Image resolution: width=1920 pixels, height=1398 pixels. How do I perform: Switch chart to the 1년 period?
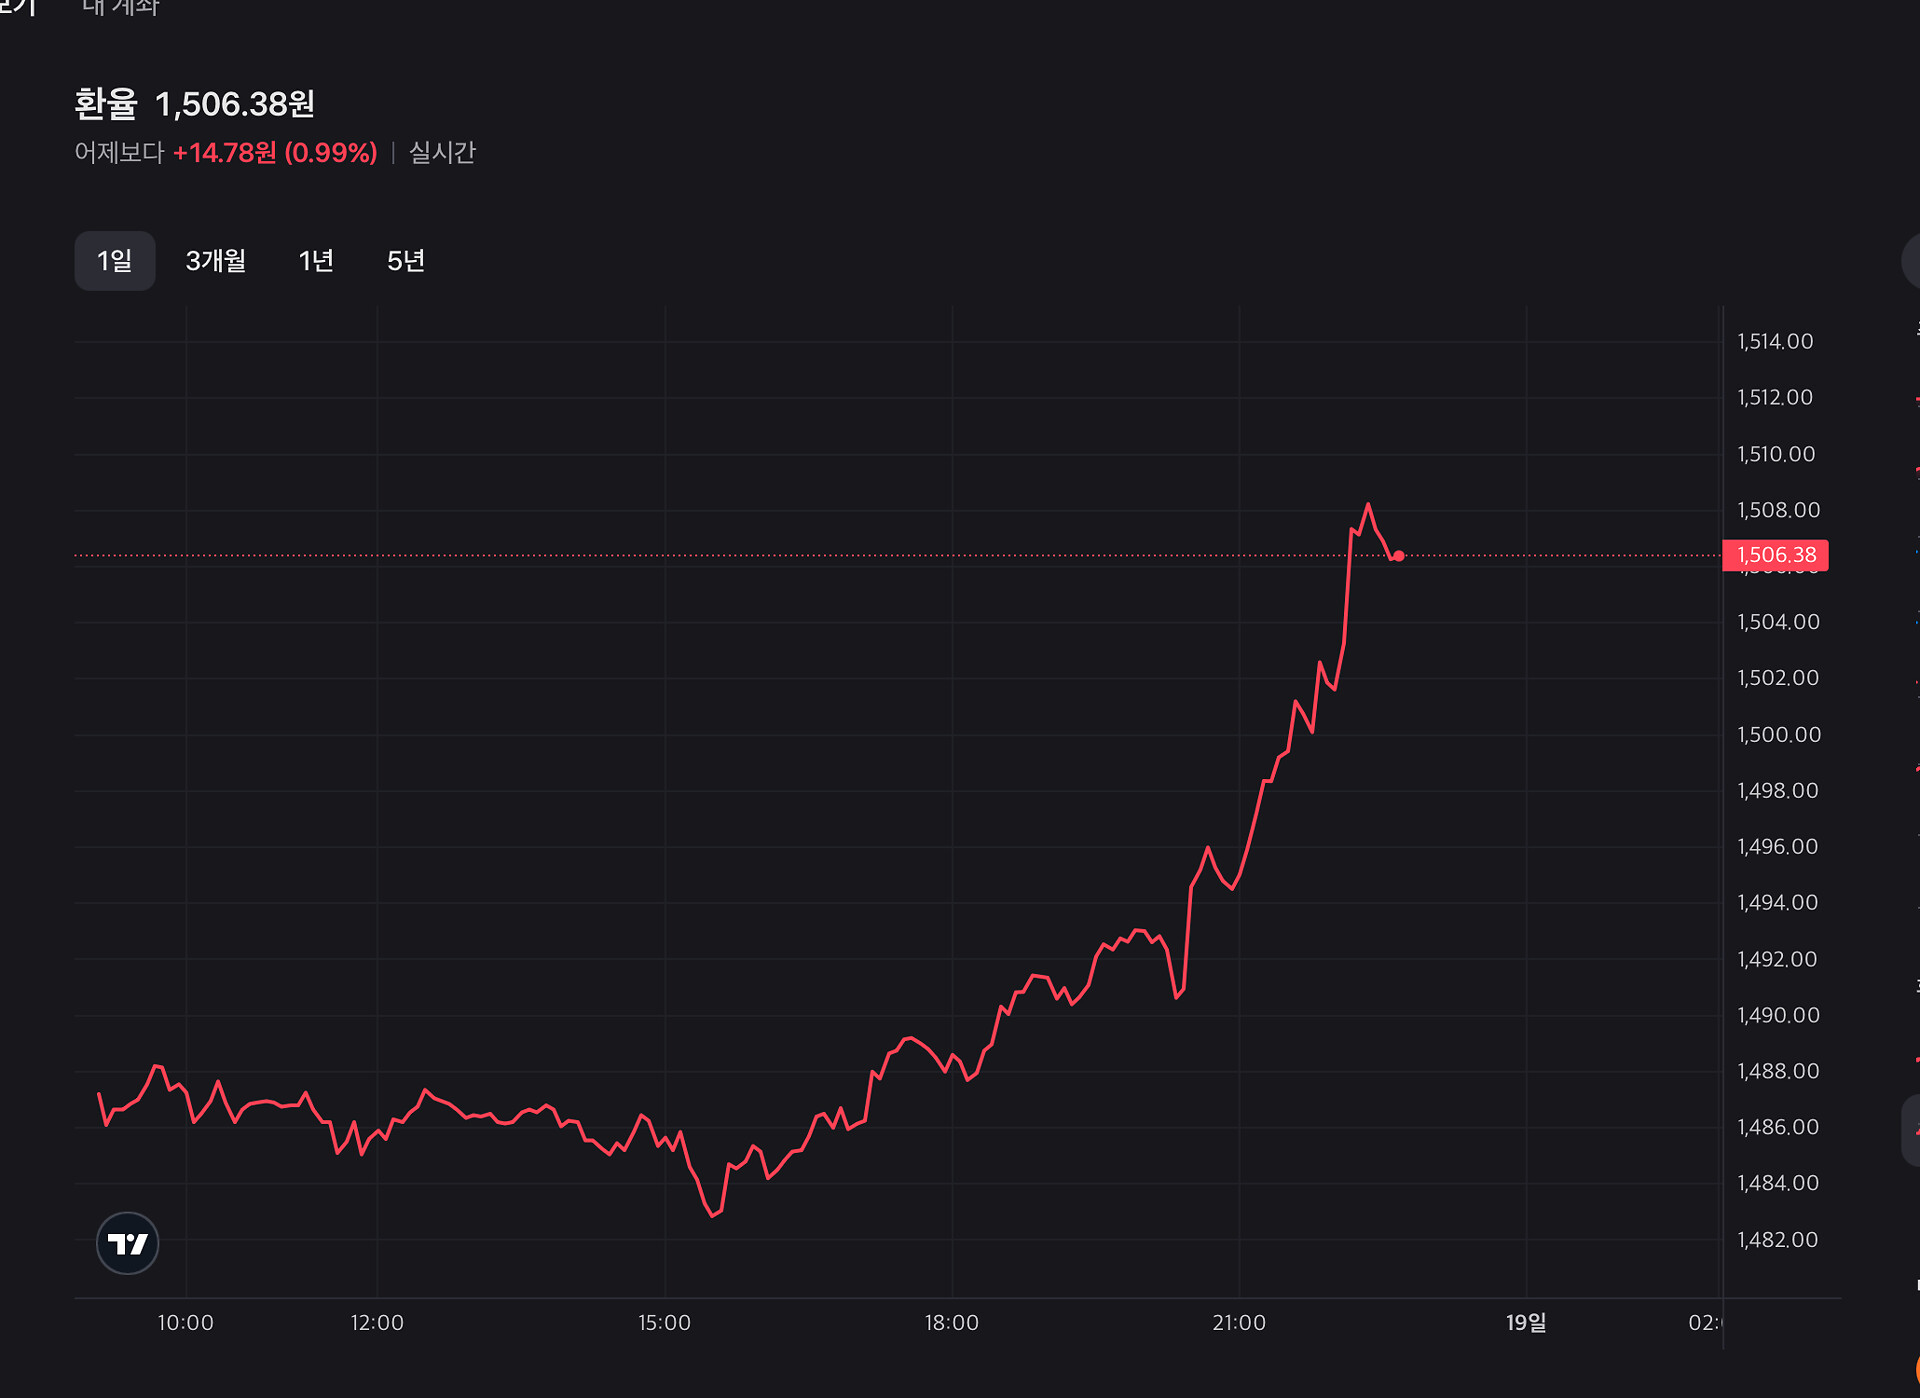click(316, 261)
